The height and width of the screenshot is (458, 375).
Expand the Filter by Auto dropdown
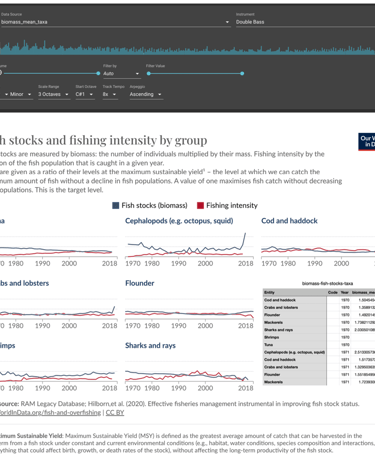[121, 74]
